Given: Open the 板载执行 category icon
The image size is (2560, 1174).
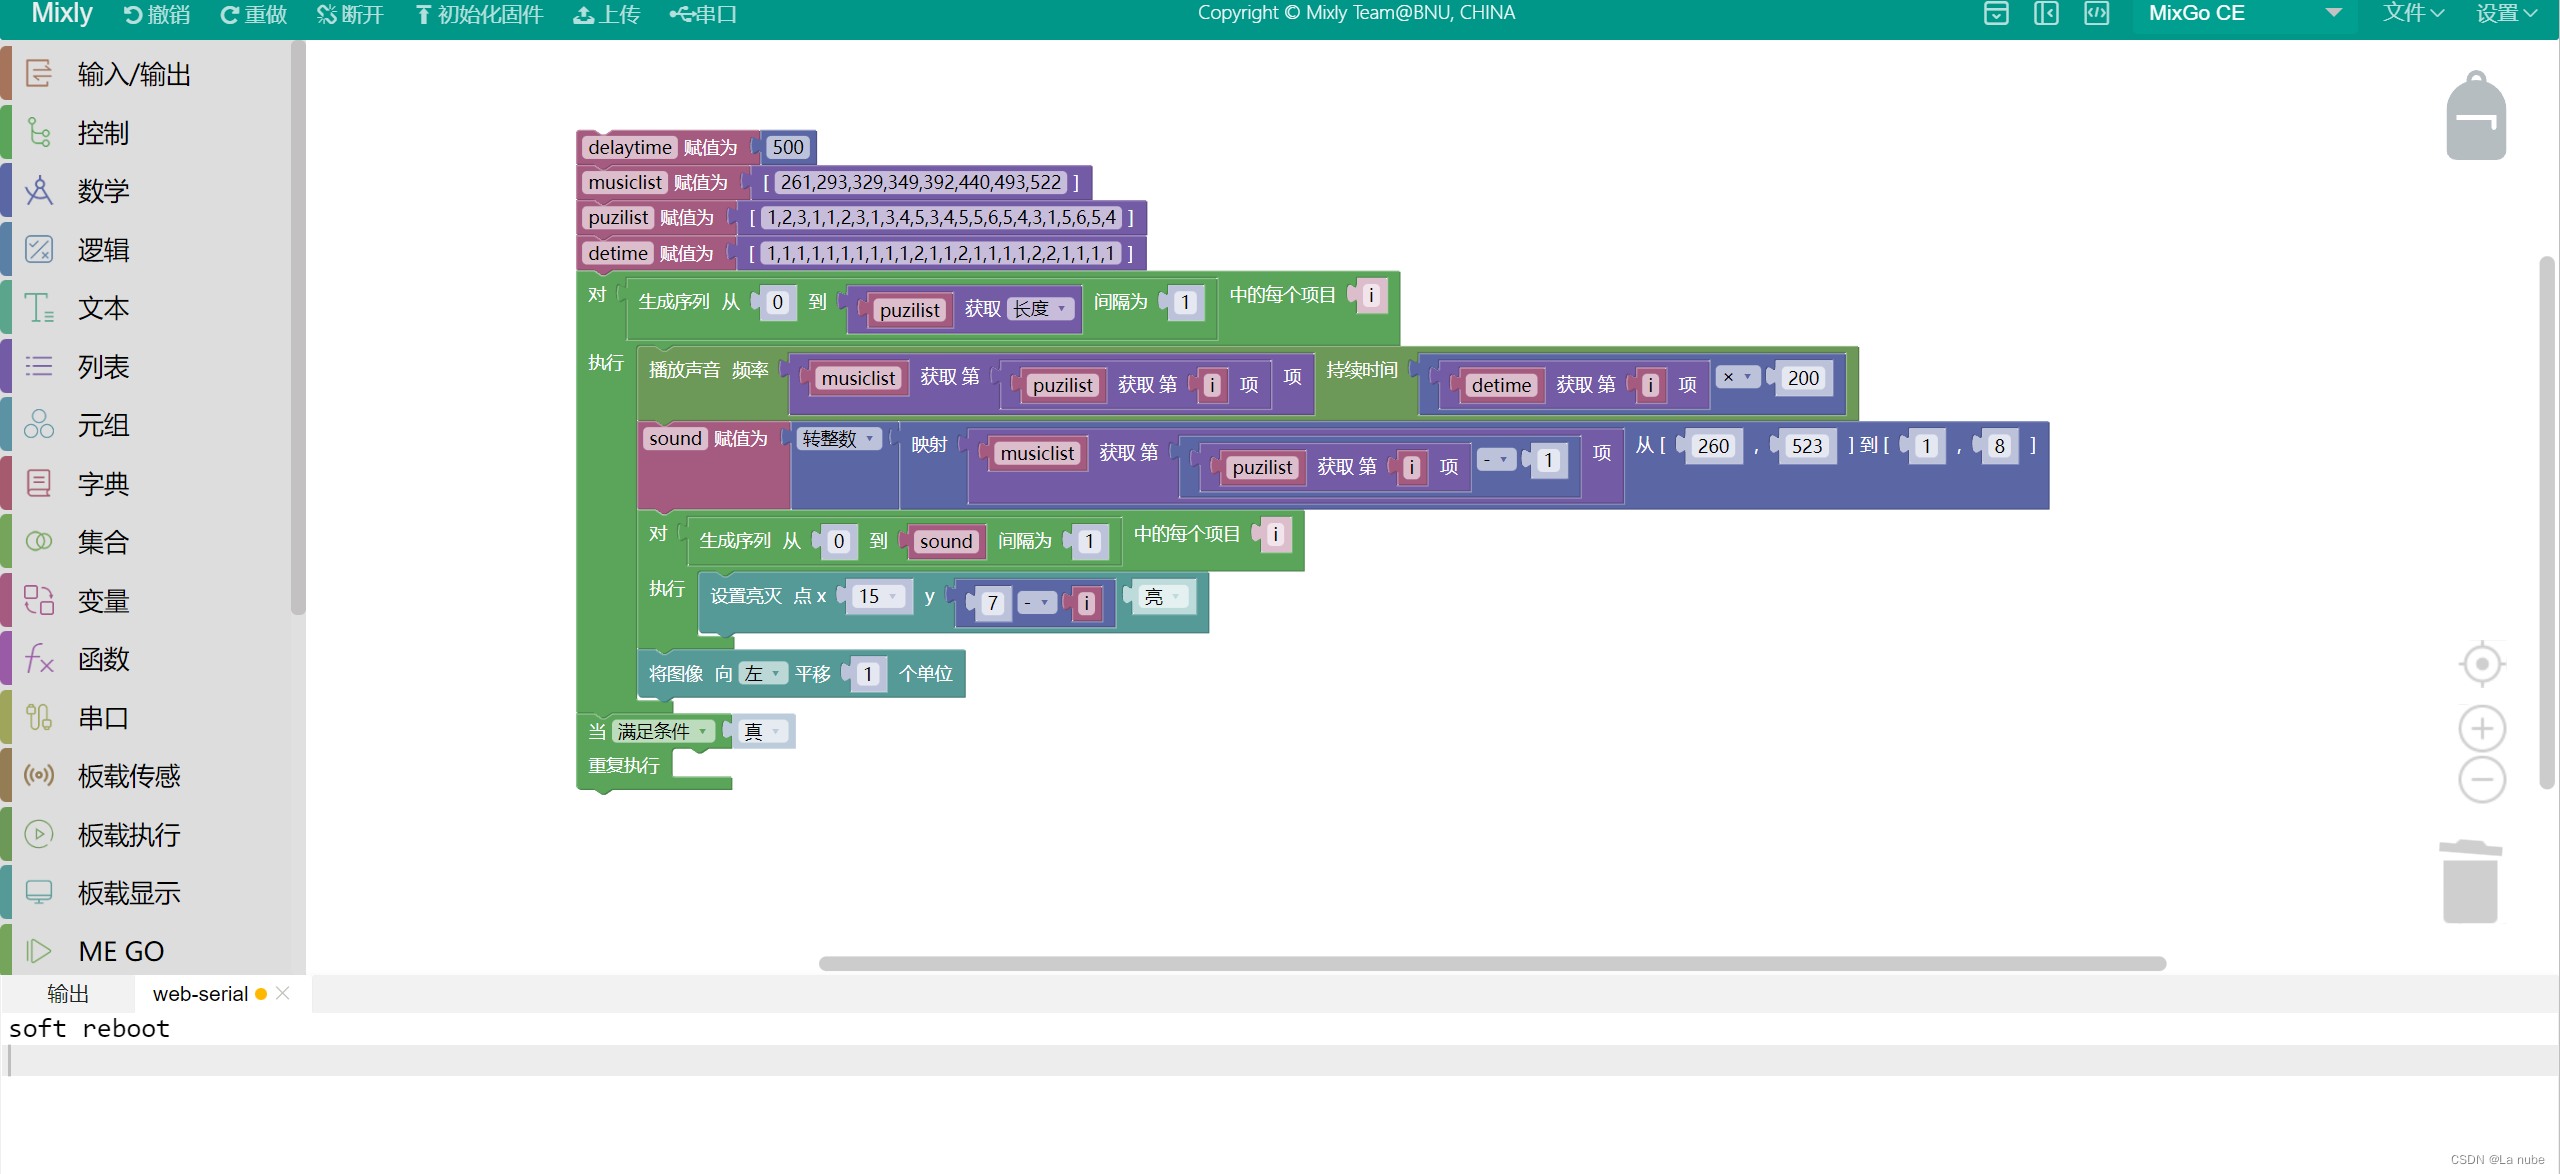Looking at the screenshot, I should pyautogui.click(x=38, y=834).
